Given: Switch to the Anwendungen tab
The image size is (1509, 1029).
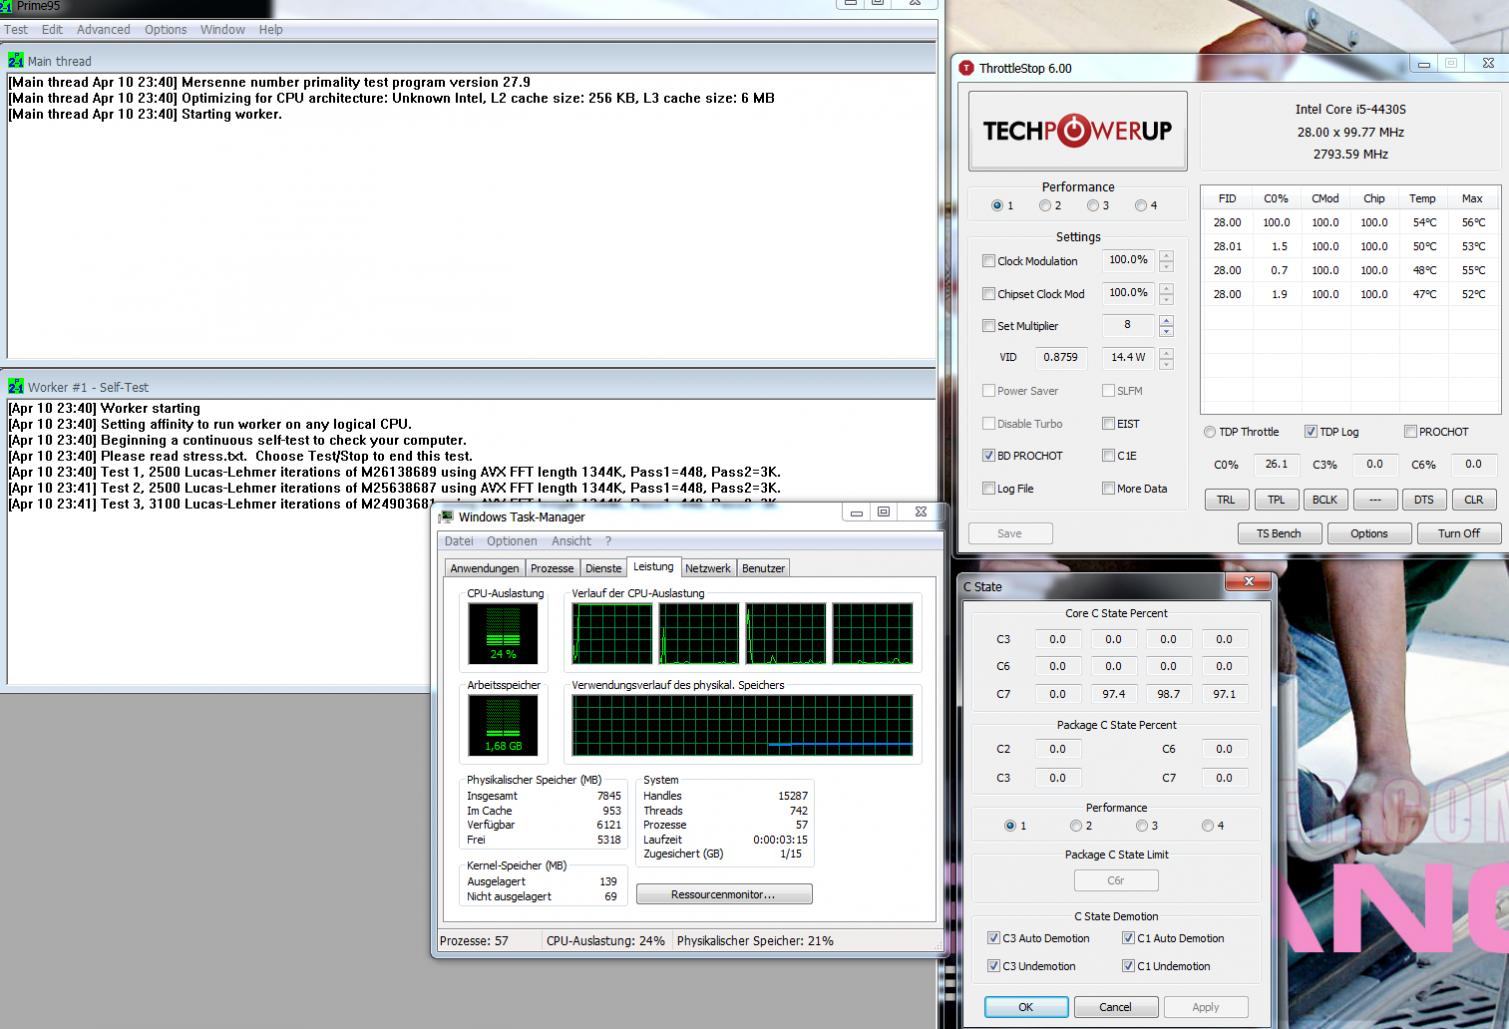Looking at the screenshot, I should click(x=484, y=568).
